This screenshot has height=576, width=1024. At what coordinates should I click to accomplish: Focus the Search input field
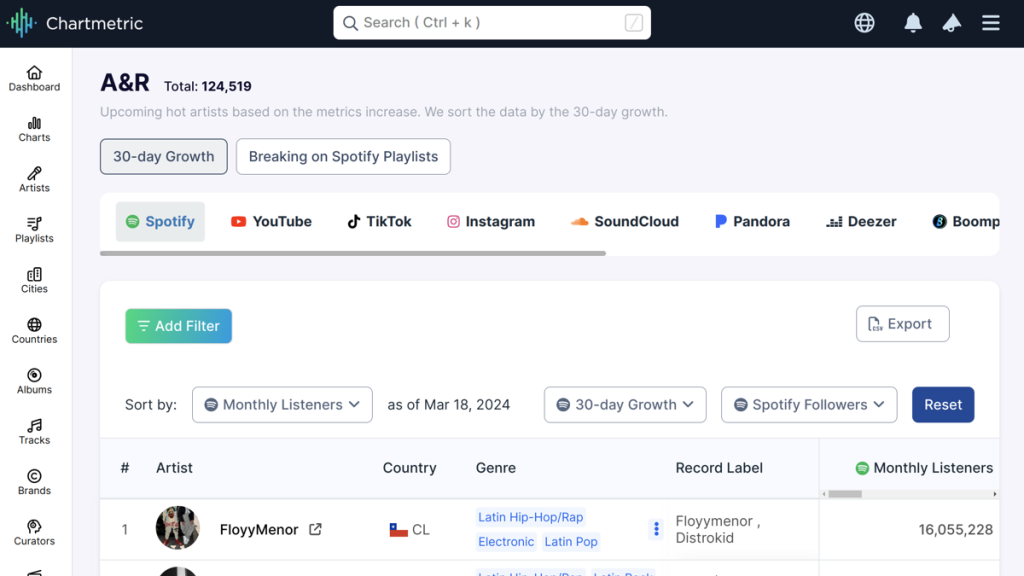pos(492,23)
